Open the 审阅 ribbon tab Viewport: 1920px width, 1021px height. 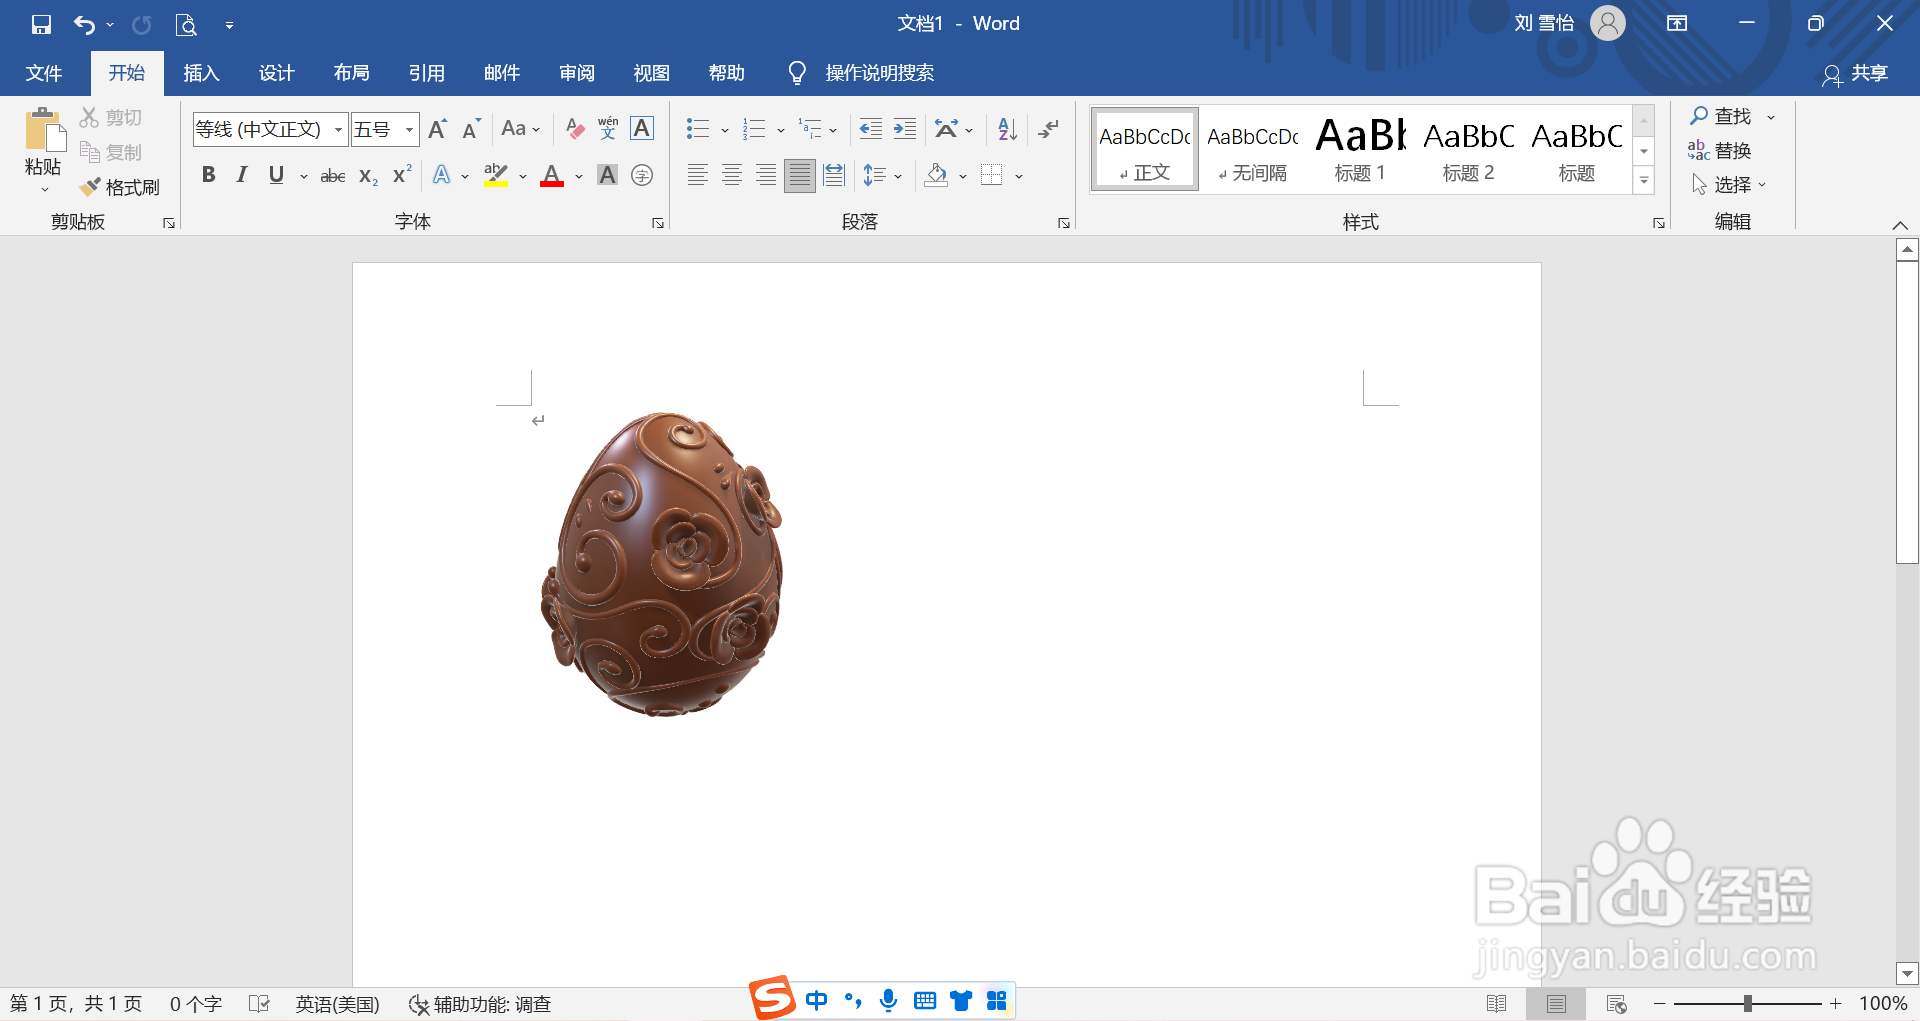tap(576, 72)
